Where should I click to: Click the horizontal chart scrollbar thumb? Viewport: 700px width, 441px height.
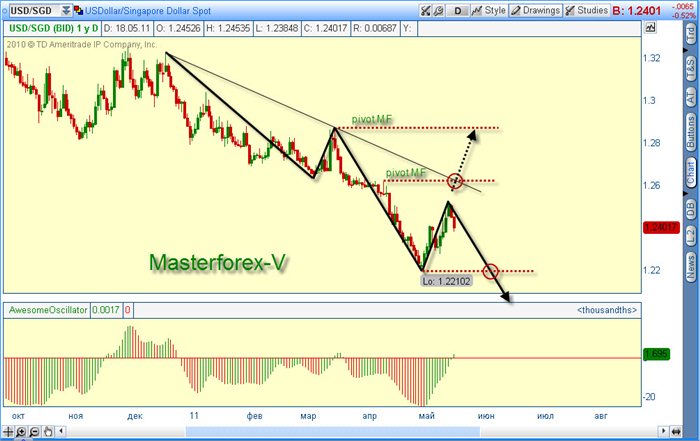point(333,432)
